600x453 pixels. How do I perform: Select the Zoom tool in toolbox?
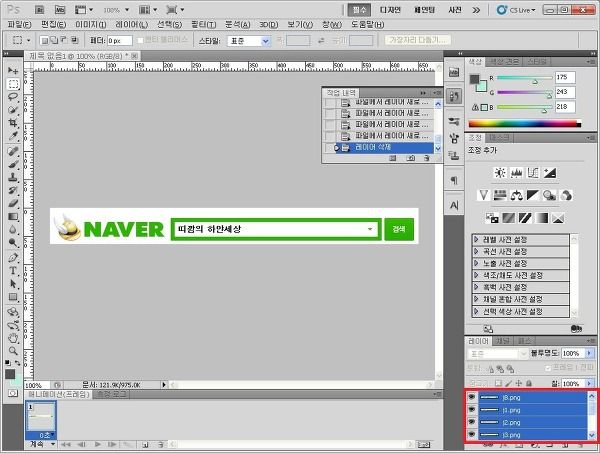[x=13, y=350]
